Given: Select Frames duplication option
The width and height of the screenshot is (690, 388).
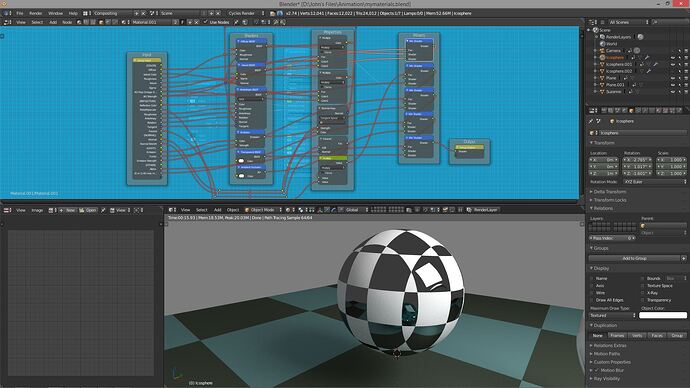Looking at the screenshot, I should coord(617,336).
